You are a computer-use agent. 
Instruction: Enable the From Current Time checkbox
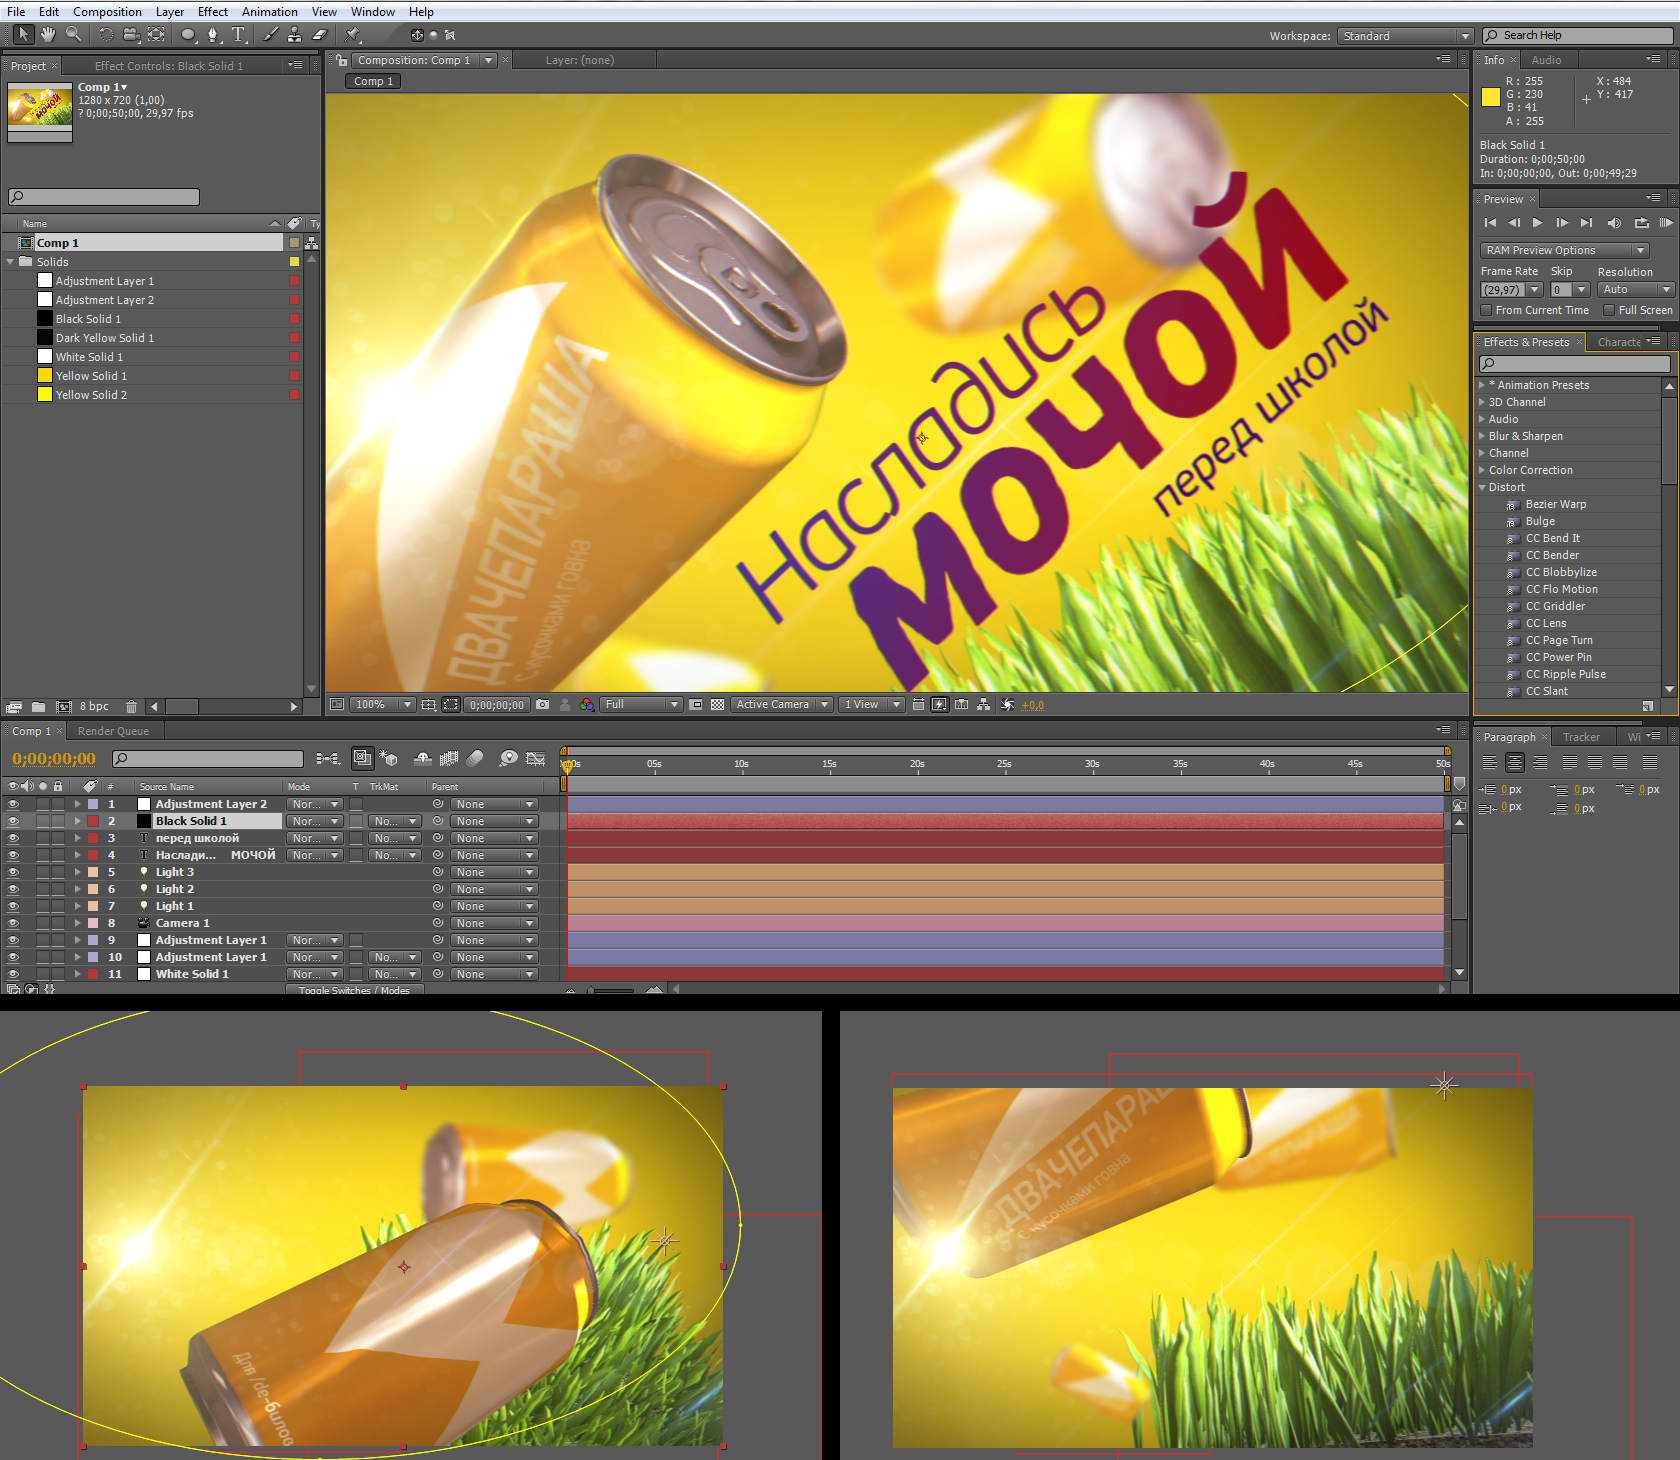(1486, 310)
